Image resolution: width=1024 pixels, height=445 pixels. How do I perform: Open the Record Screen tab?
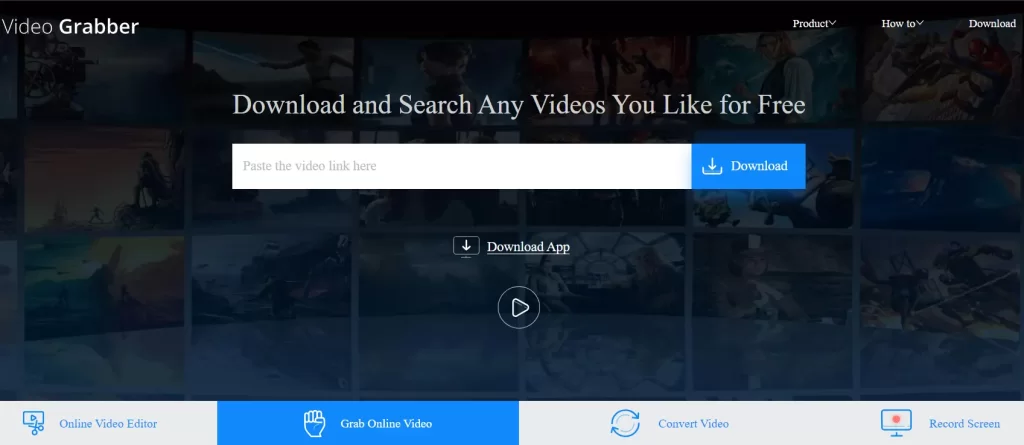(940, 423)
